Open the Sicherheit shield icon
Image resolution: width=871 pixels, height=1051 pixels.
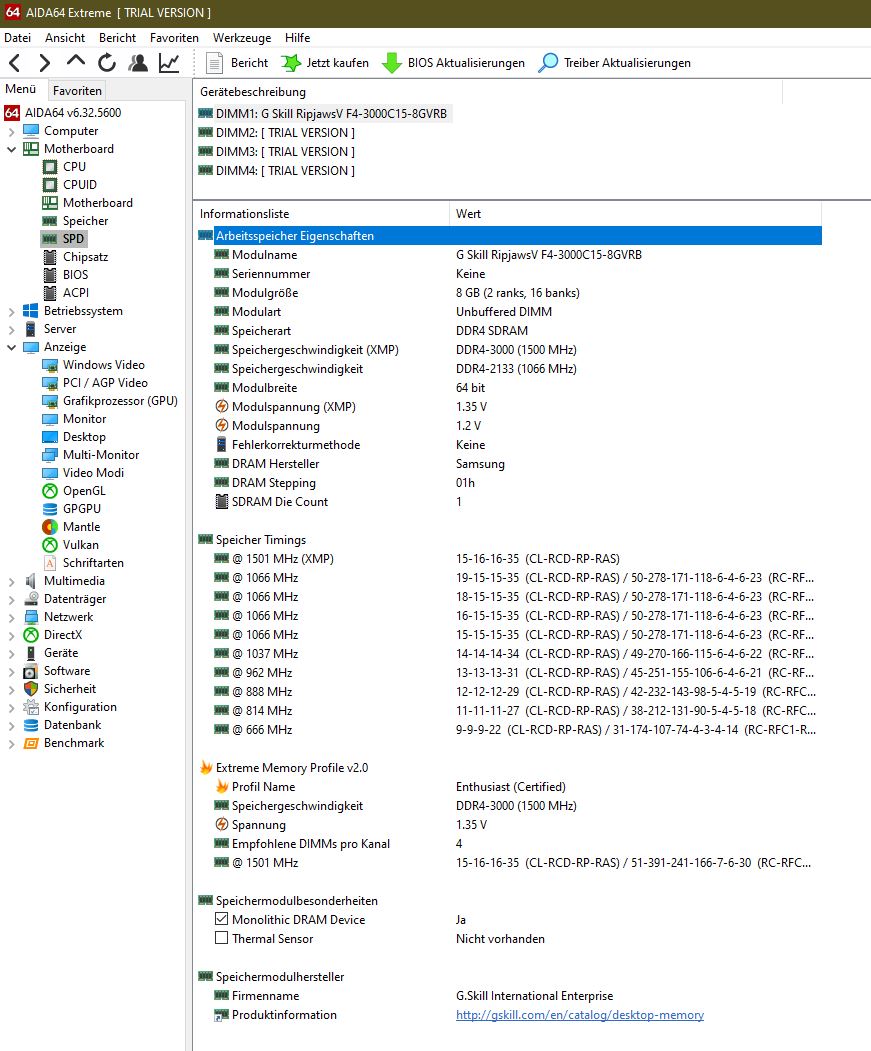pyautogui.click(x=31, y=689)
